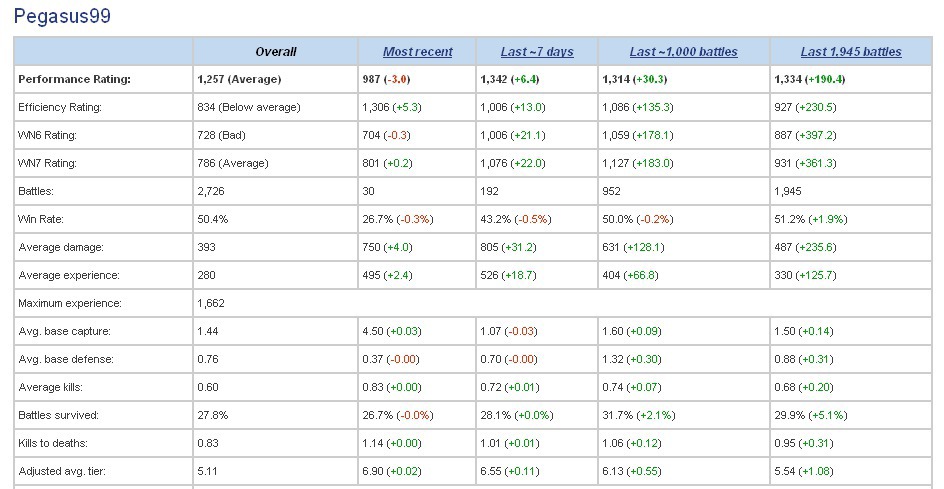Select the Efficiency Rating row label
944x489 pixels.
tap(60, 107)
